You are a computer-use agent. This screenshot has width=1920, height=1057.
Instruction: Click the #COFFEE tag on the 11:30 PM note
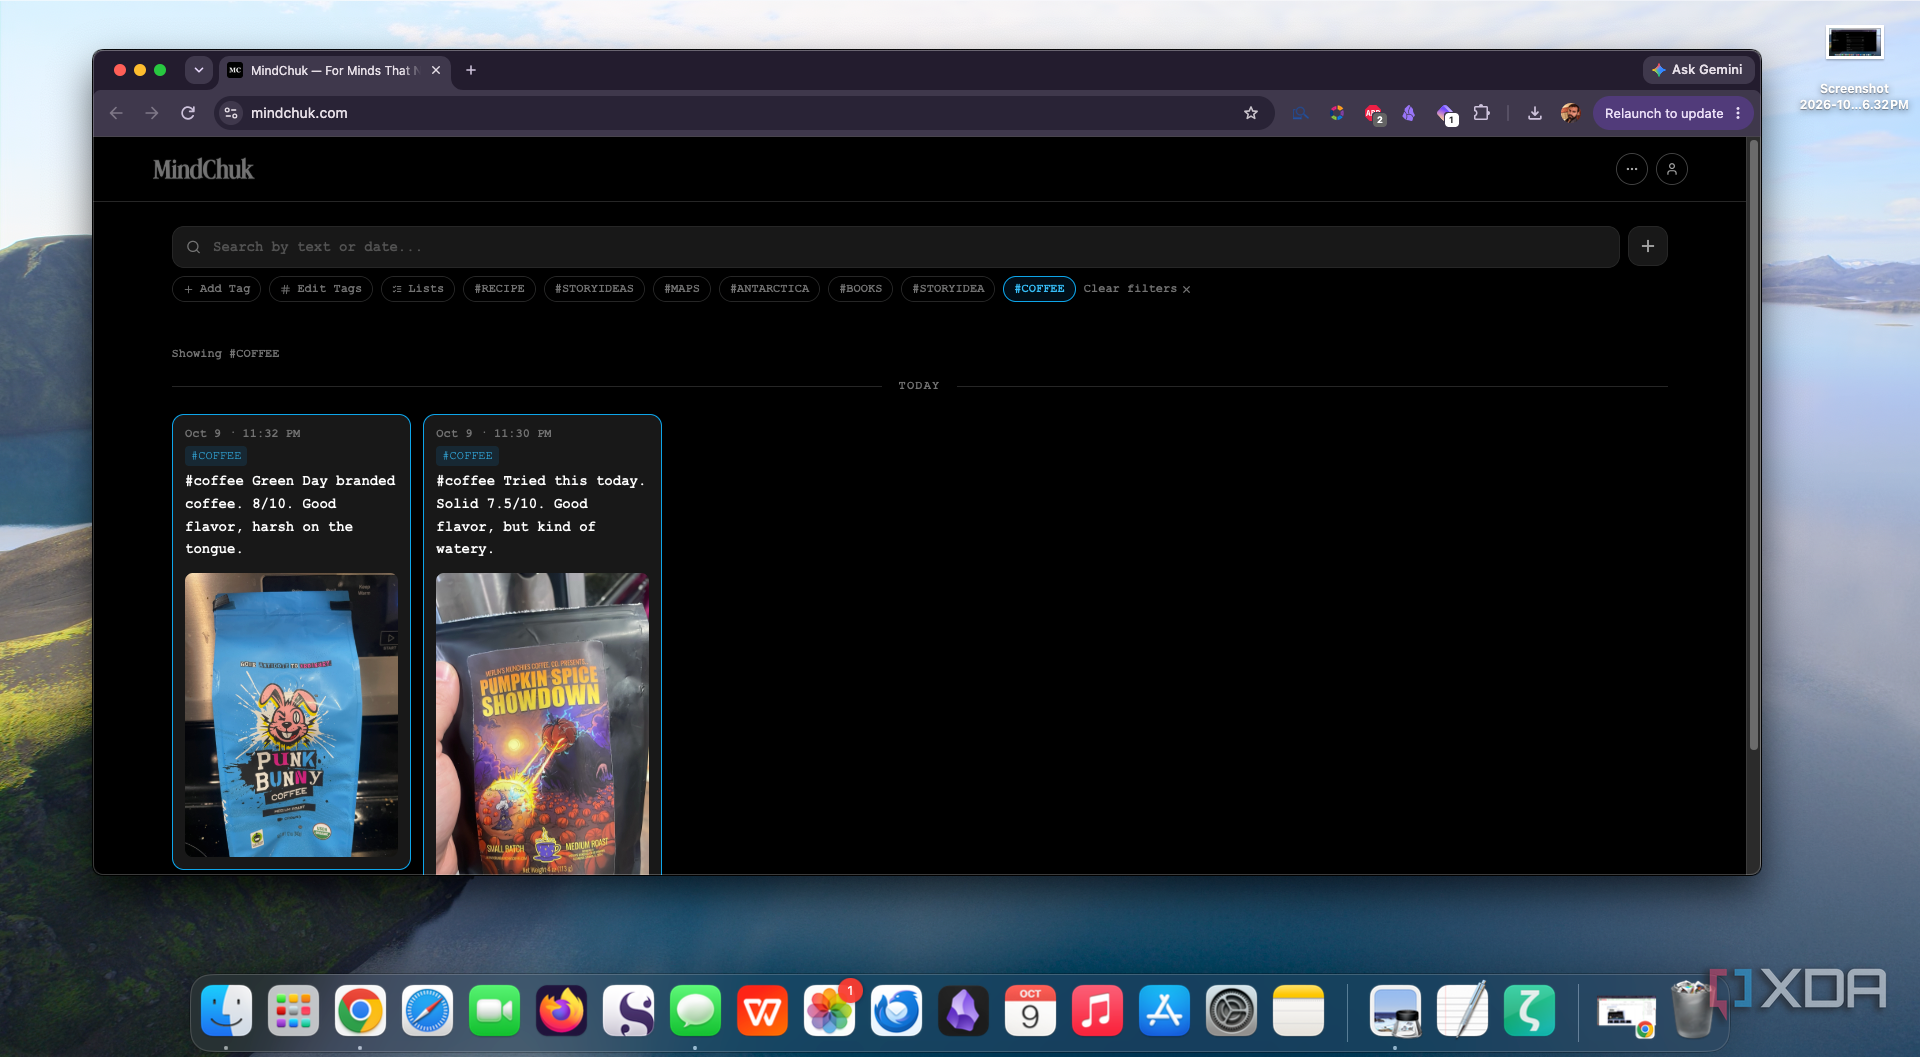click(x=467, y=456)
